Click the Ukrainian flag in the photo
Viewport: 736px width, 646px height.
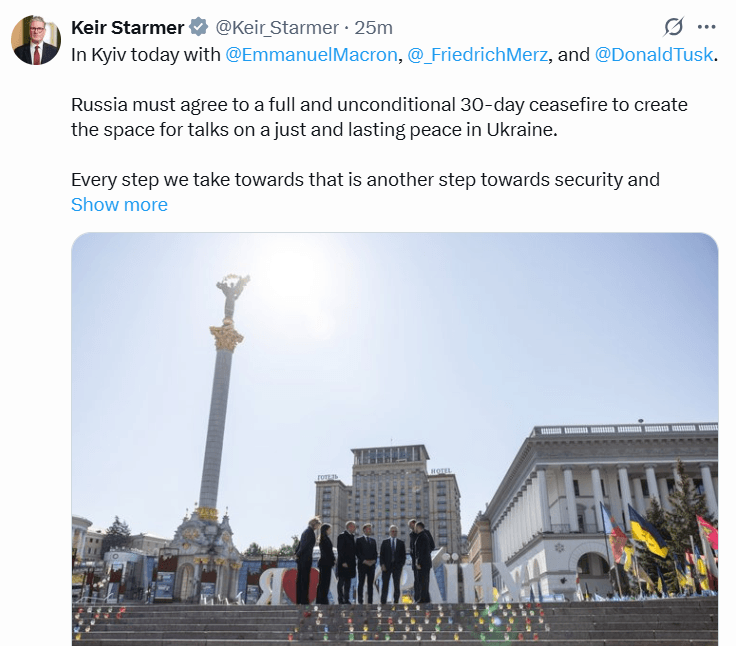tap(648, 531)
